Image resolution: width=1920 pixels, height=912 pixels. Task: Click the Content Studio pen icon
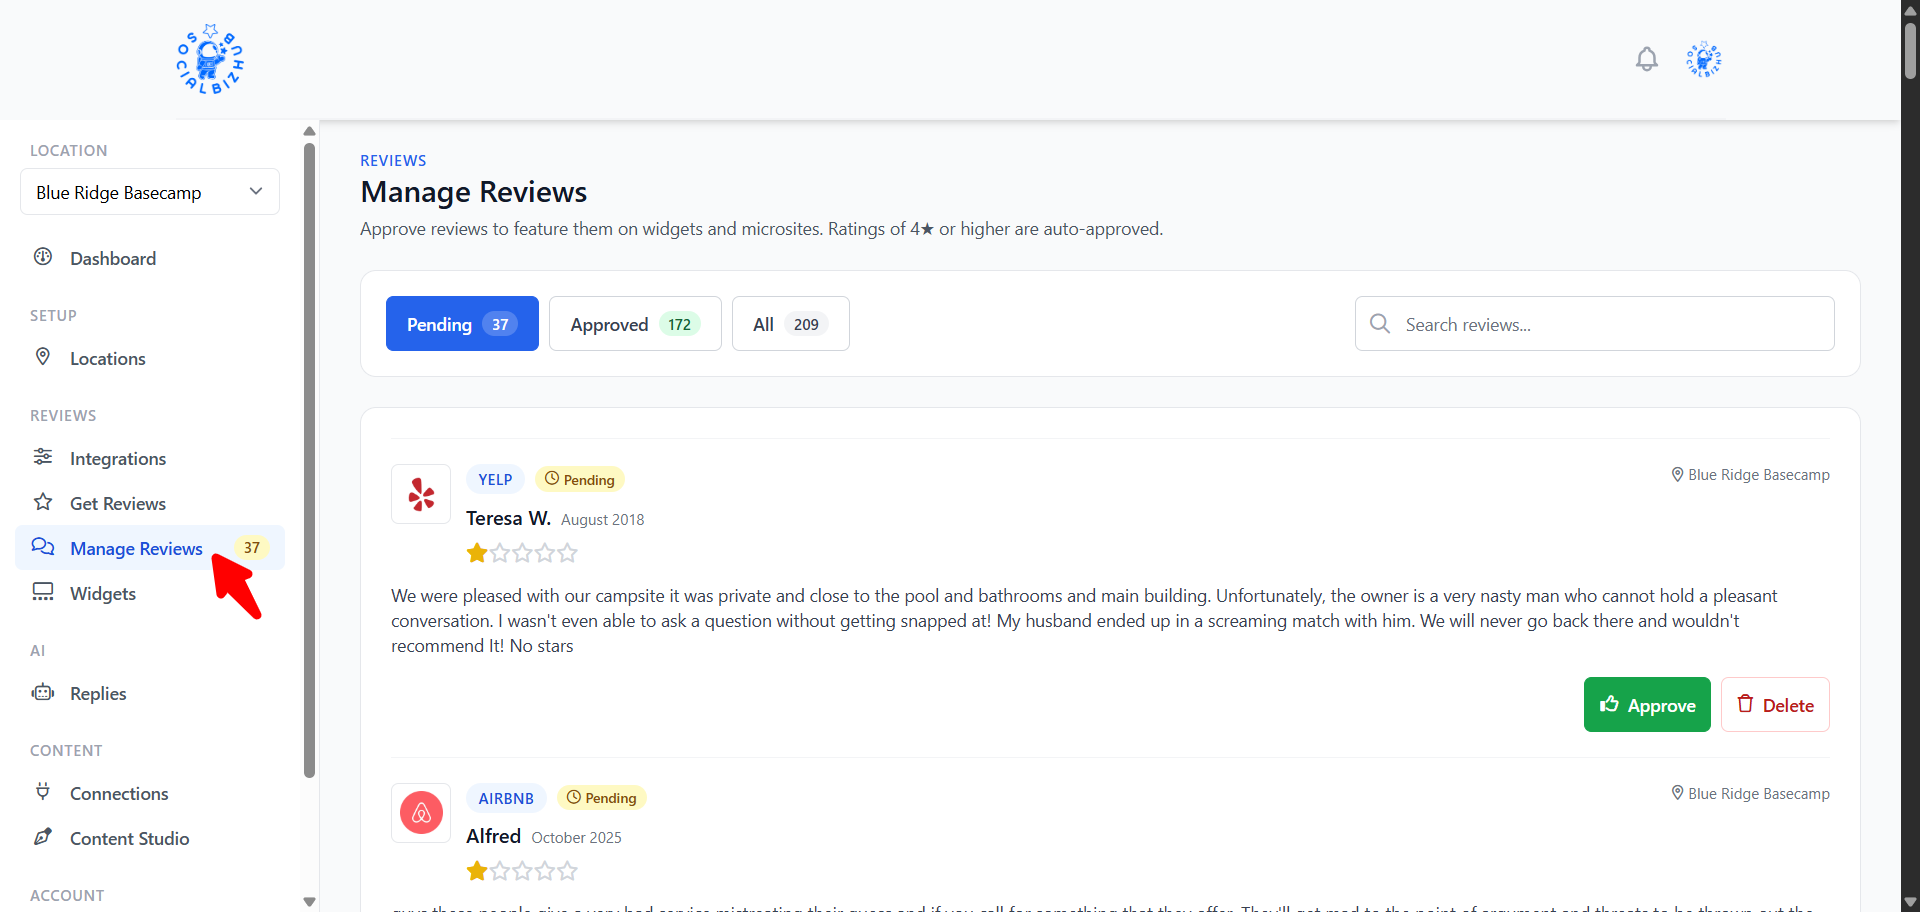(x=43, y=837)
